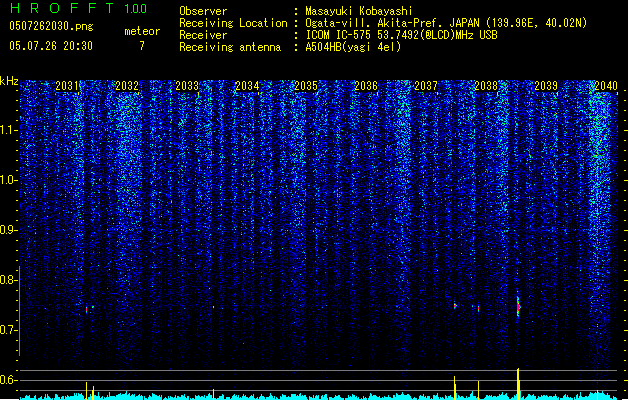
Task: Click the 0.7 kHz axis label
Action: coord(9,330)
